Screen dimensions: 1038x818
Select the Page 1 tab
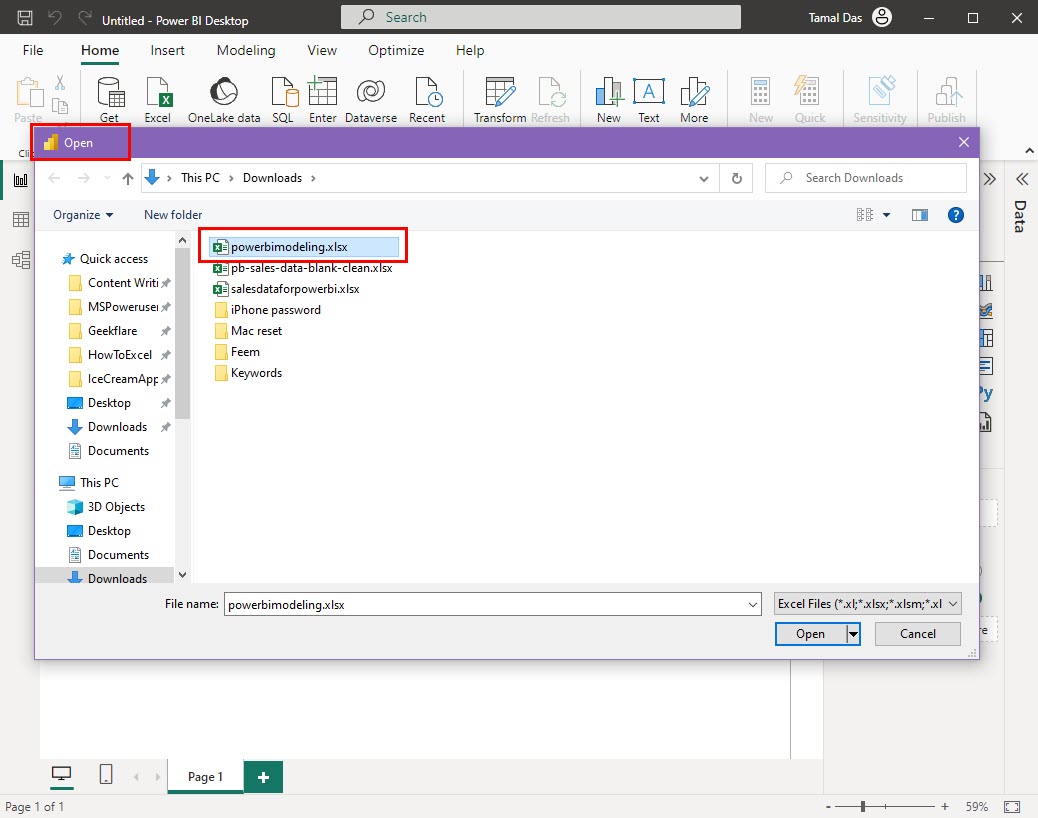(205, 776)
